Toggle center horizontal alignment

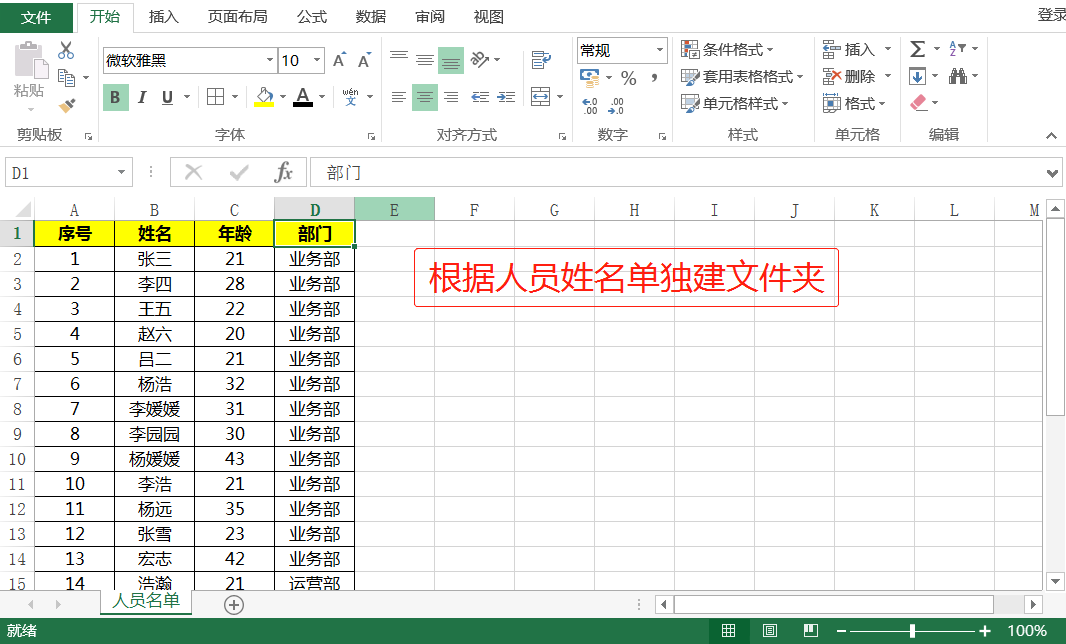425,97
